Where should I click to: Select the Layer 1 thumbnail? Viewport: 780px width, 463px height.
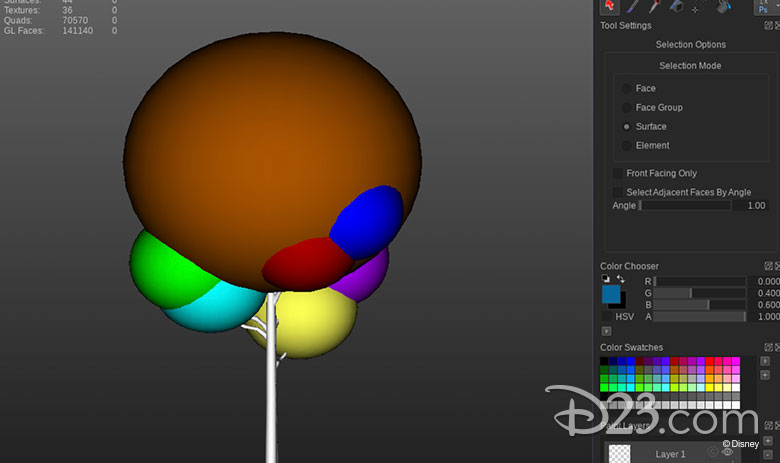(619, 454)
